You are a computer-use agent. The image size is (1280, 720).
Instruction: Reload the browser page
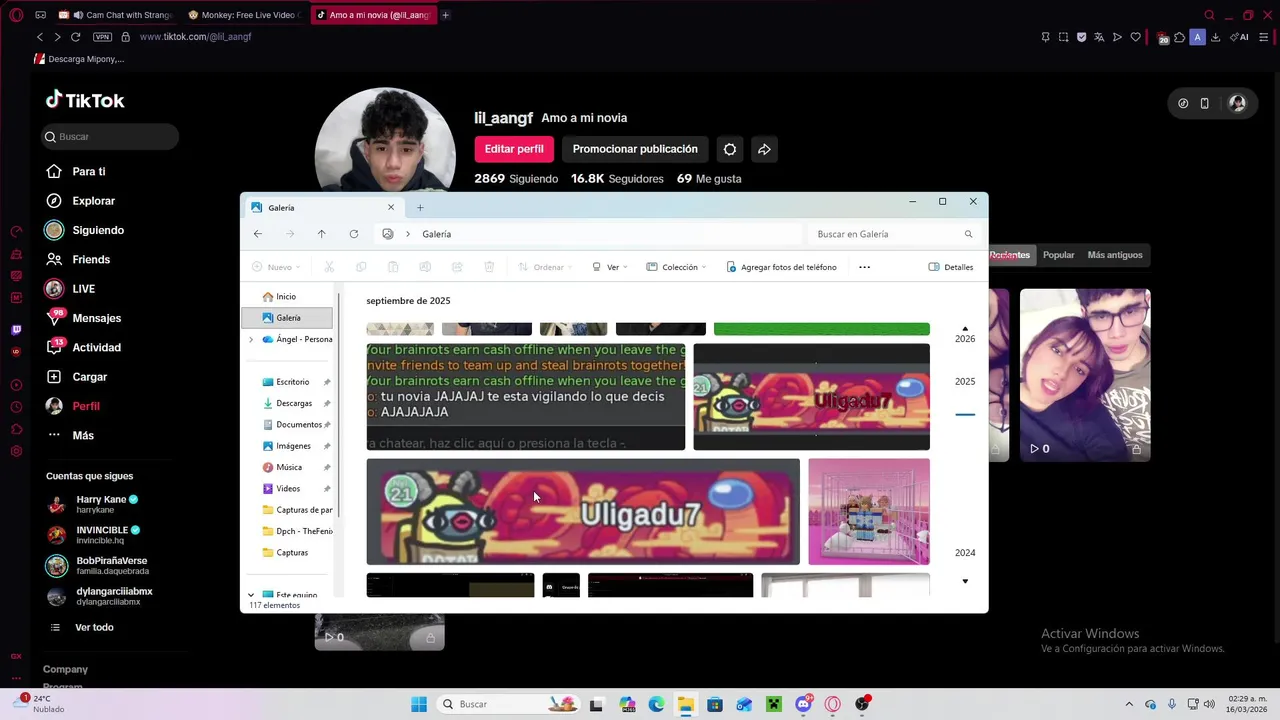click(x=75, y=37)
